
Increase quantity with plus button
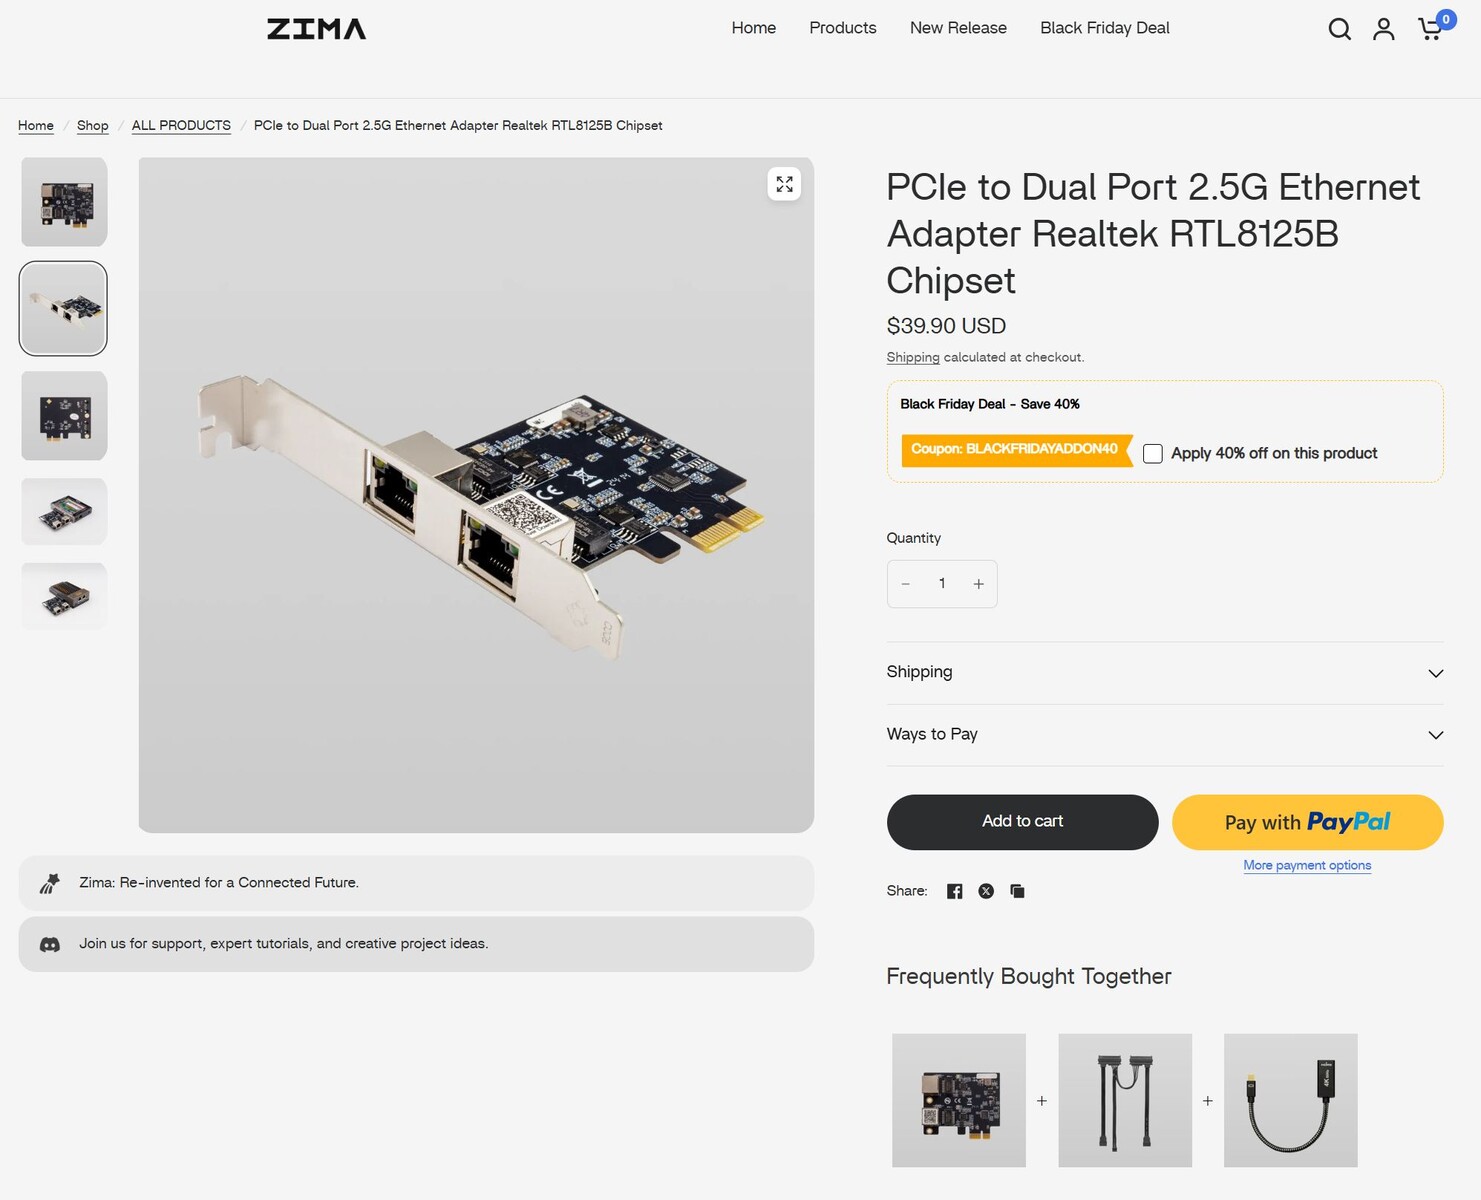(978, 584)
